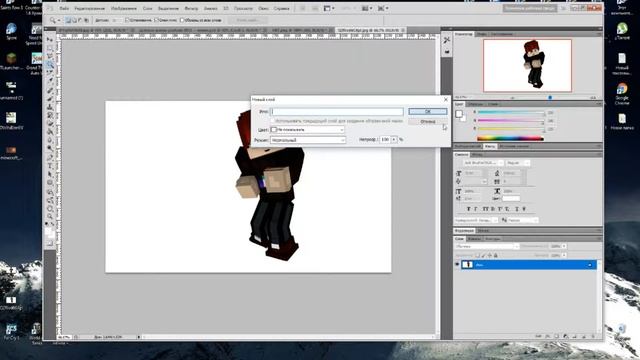This screenshot has width=640, height=360.
Task: Select the Hand tool
Action: 50,208
